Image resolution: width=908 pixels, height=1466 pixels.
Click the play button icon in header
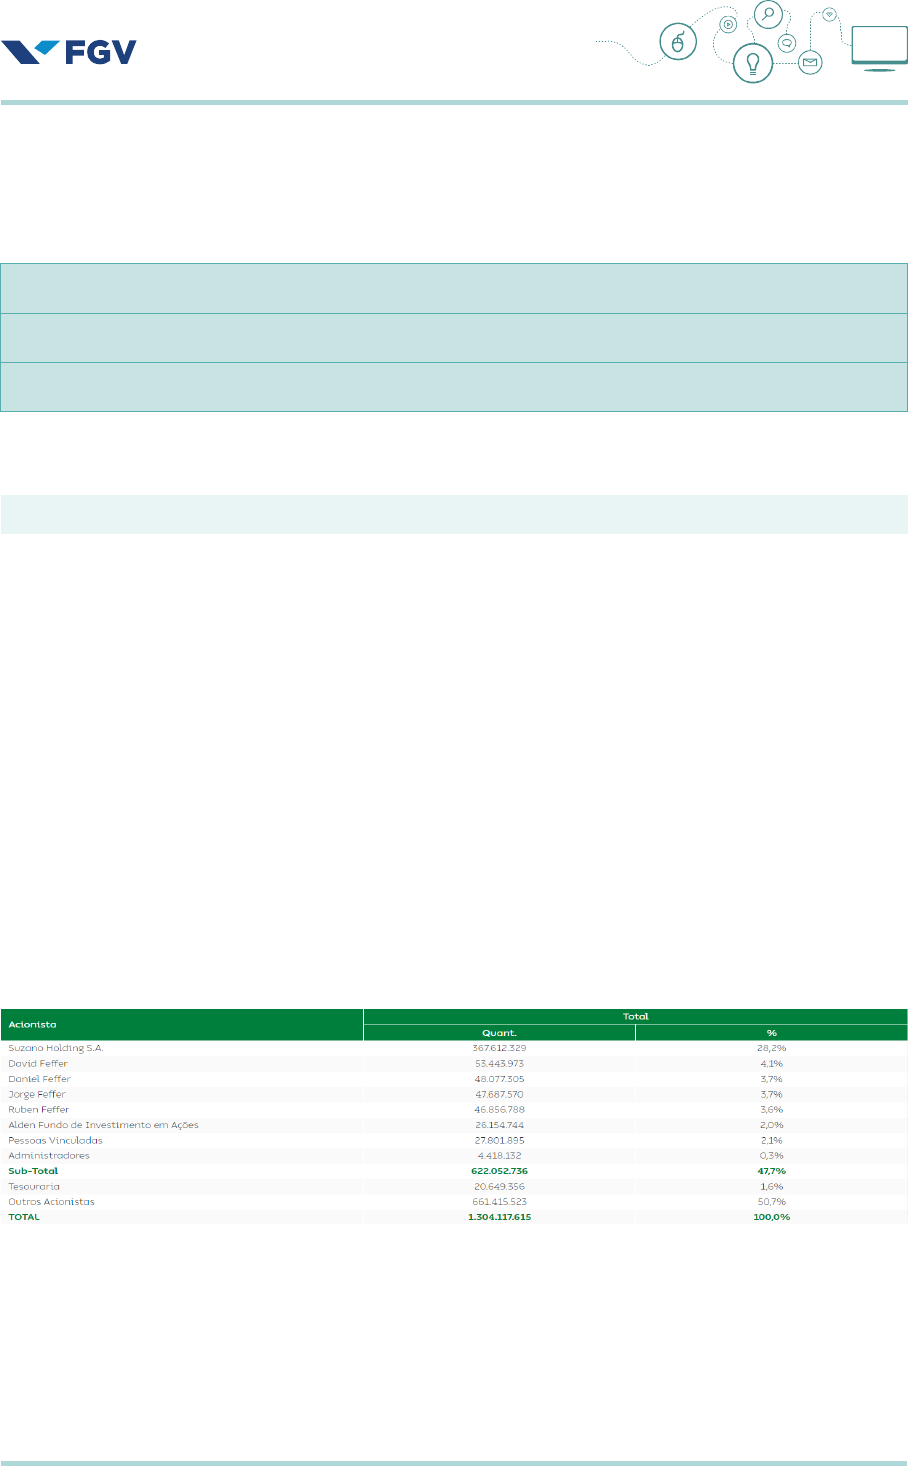pyautogui.click(x=728, y=25)
